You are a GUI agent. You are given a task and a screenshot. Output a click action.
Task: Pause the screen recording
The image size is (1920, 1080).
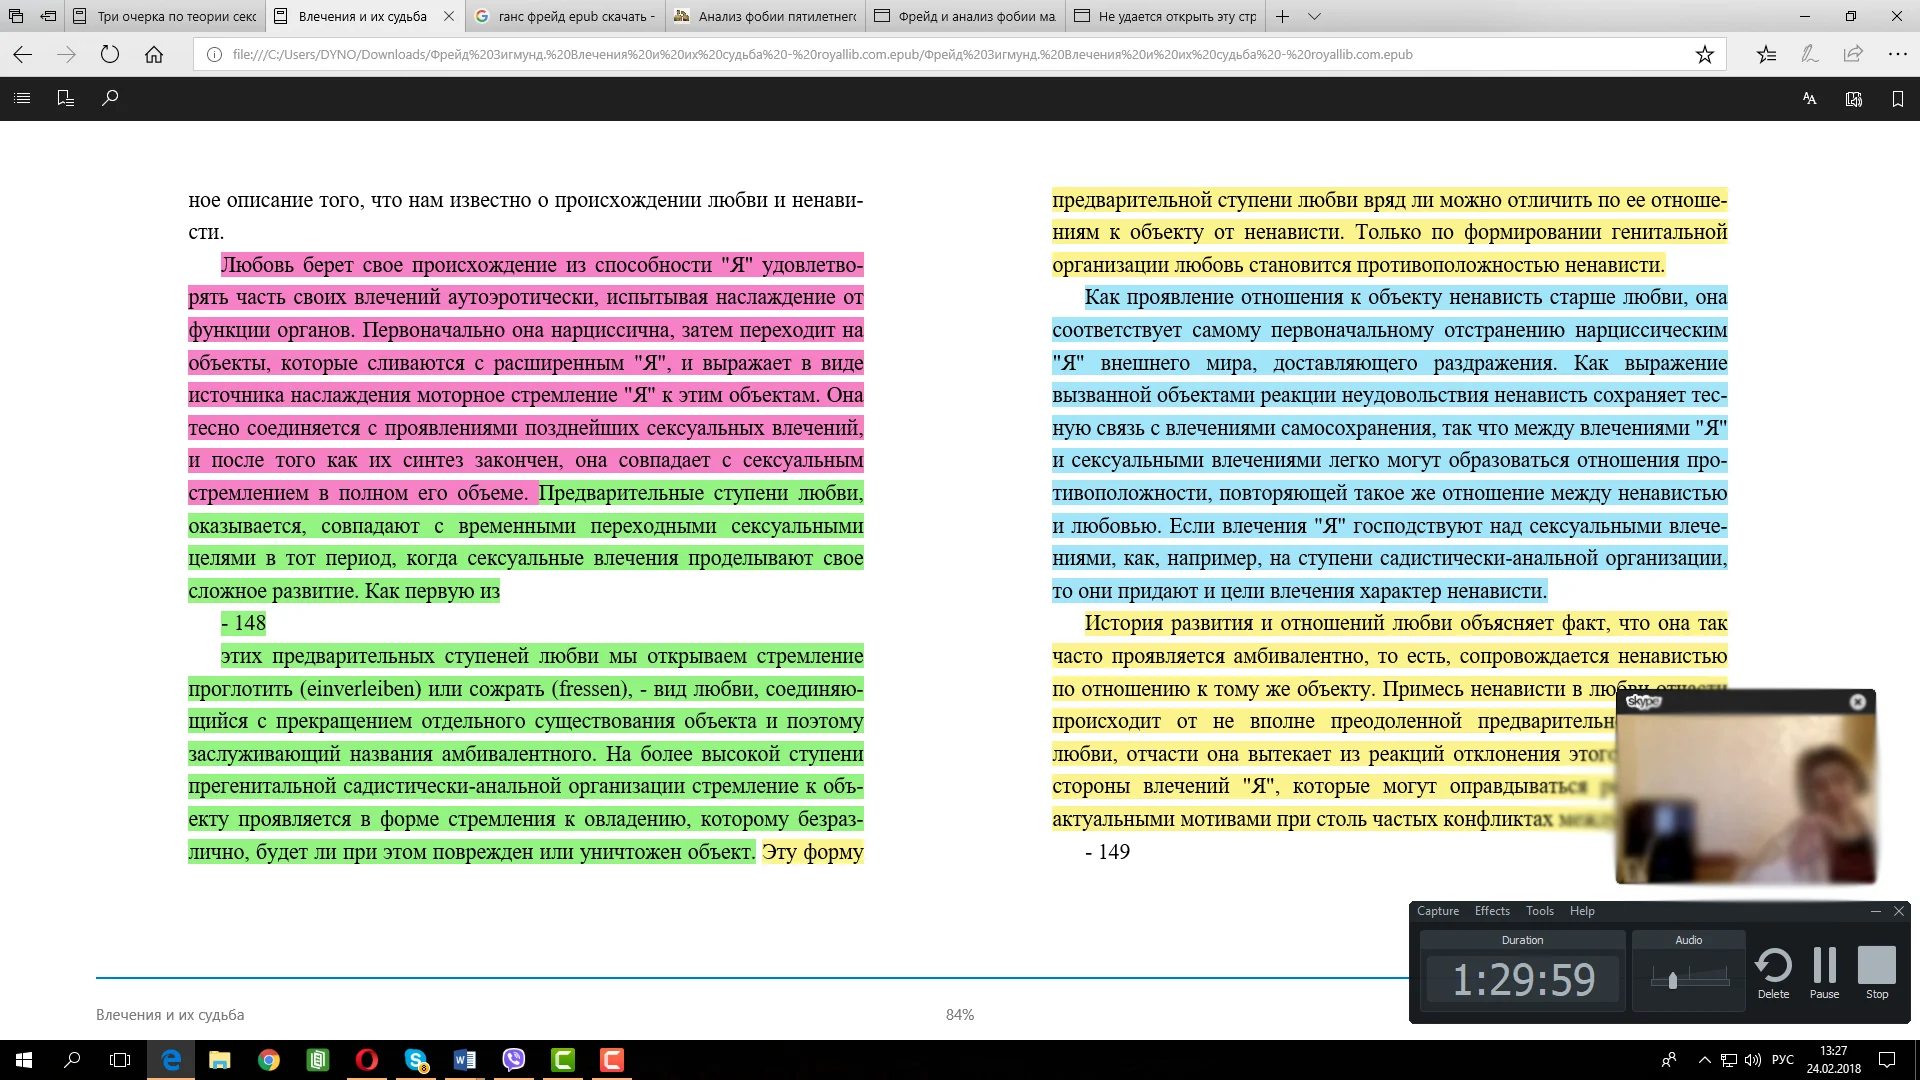1824,972
